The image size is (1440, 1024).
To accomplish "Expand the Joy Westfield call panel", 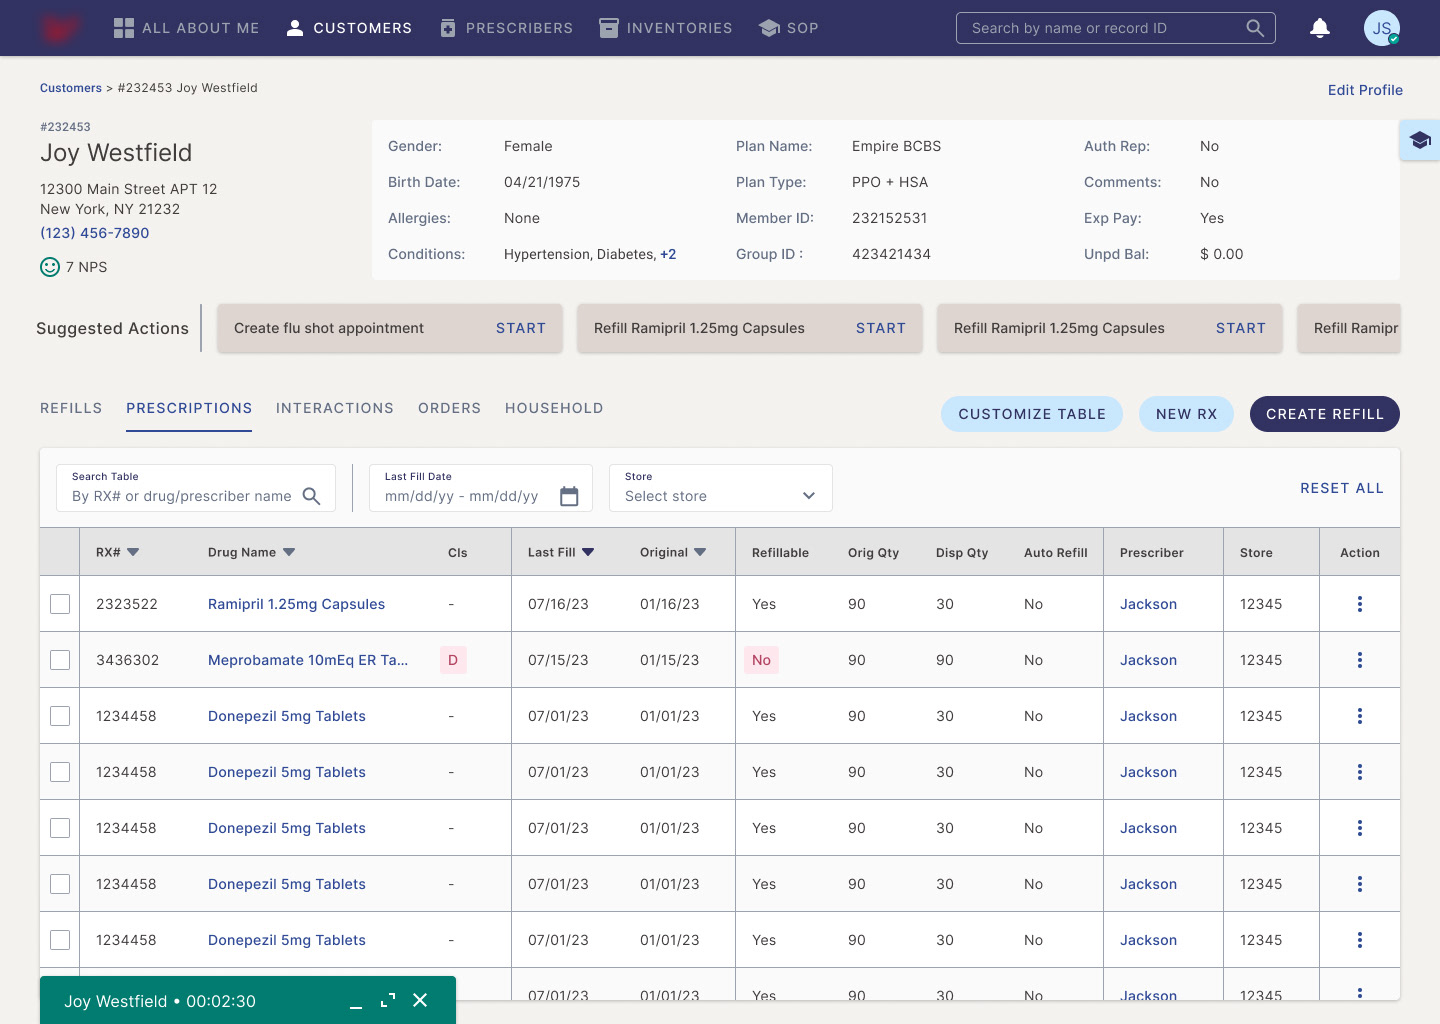I will (388, 1001).
